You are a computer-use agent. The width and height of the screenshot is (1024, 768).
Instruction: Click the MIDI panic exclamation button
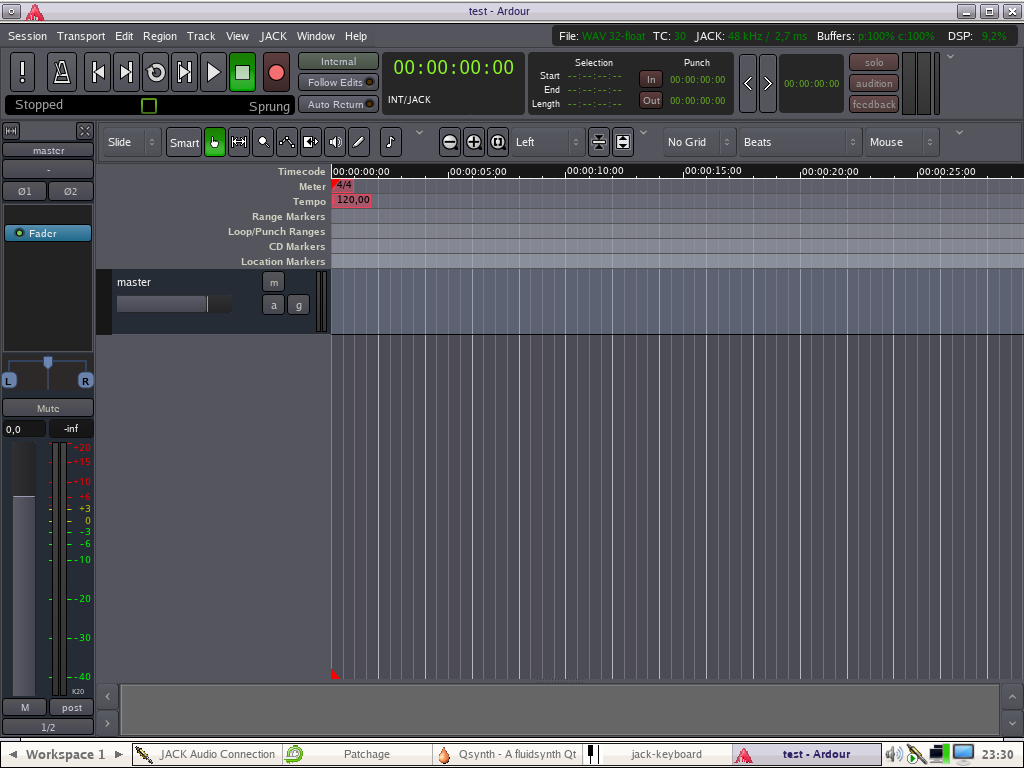tap(23, 72)
